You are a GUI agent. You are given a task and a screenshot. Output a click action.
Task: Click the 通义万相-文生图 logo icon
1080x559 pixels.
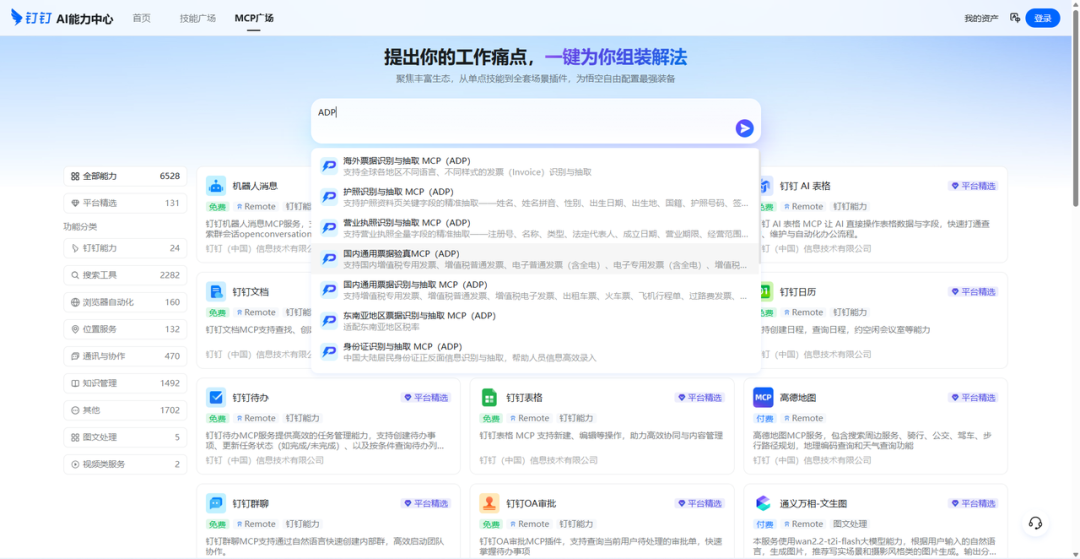[x=763, y=503]
